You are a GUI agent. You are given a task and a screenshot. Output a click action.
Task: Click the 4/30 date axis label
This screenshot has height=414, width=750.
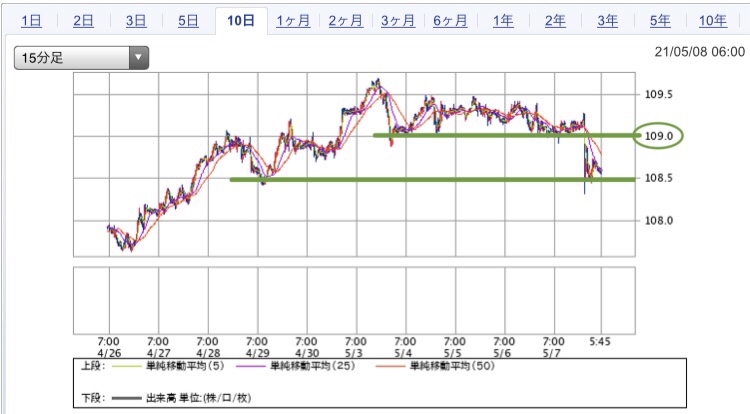click(307, 353)
